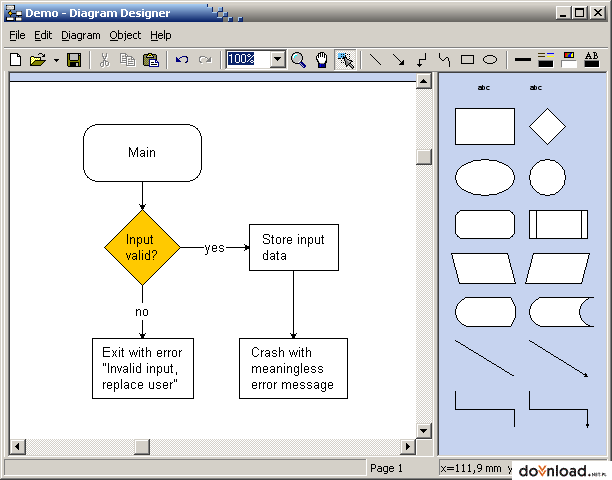The width and height of the screenshot is (612, 480).
Task: Toggle the select/edit pointer tool
Action: (345, 60)
